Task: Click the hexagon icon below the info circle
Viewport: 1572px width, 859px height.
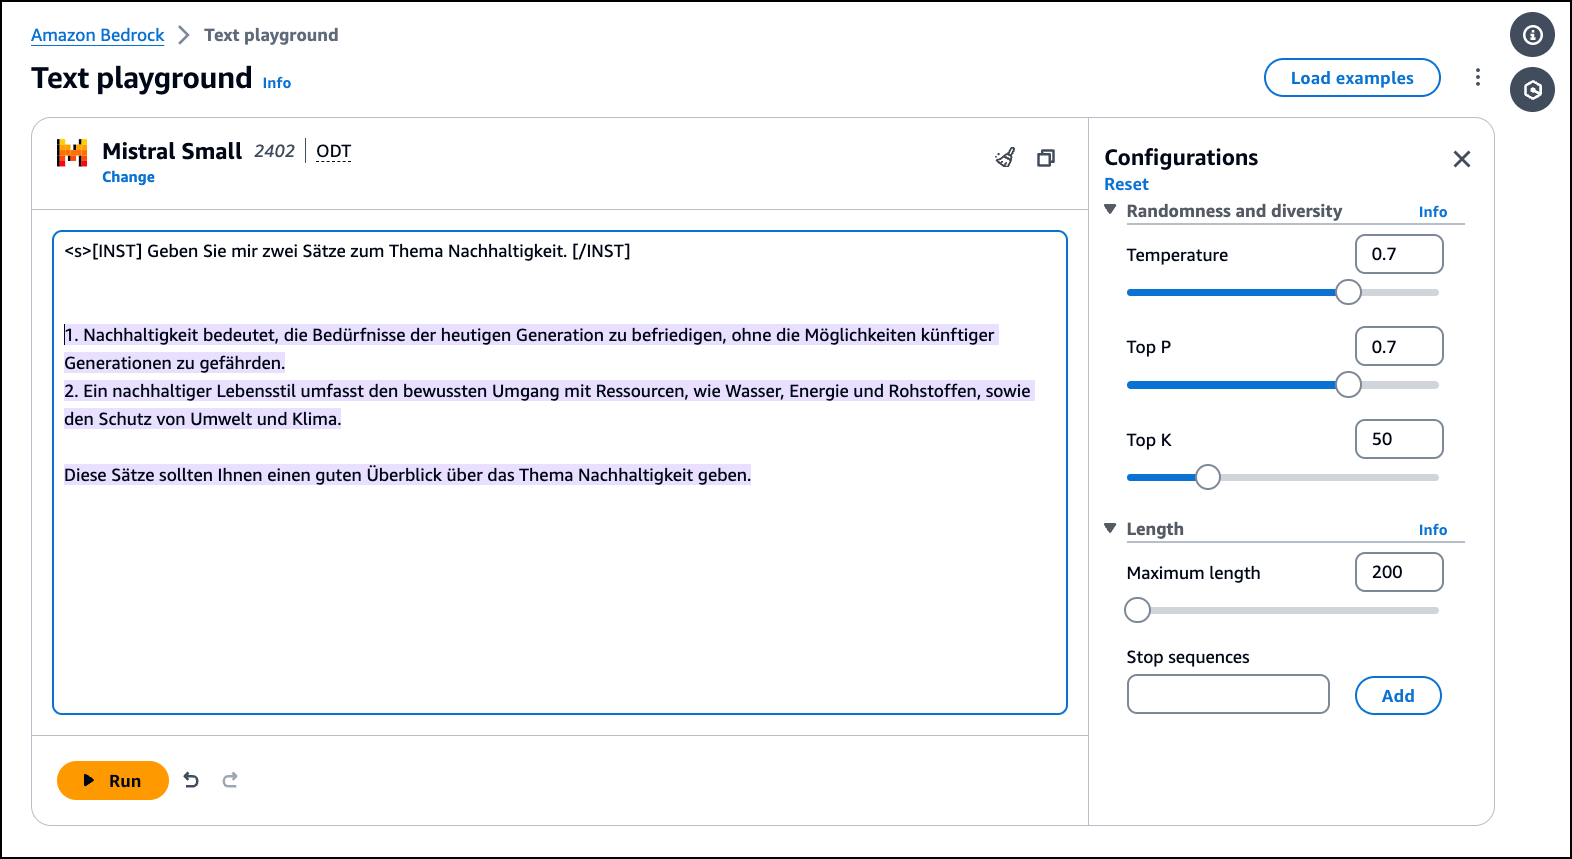Action: click(x=1532, y=90)
